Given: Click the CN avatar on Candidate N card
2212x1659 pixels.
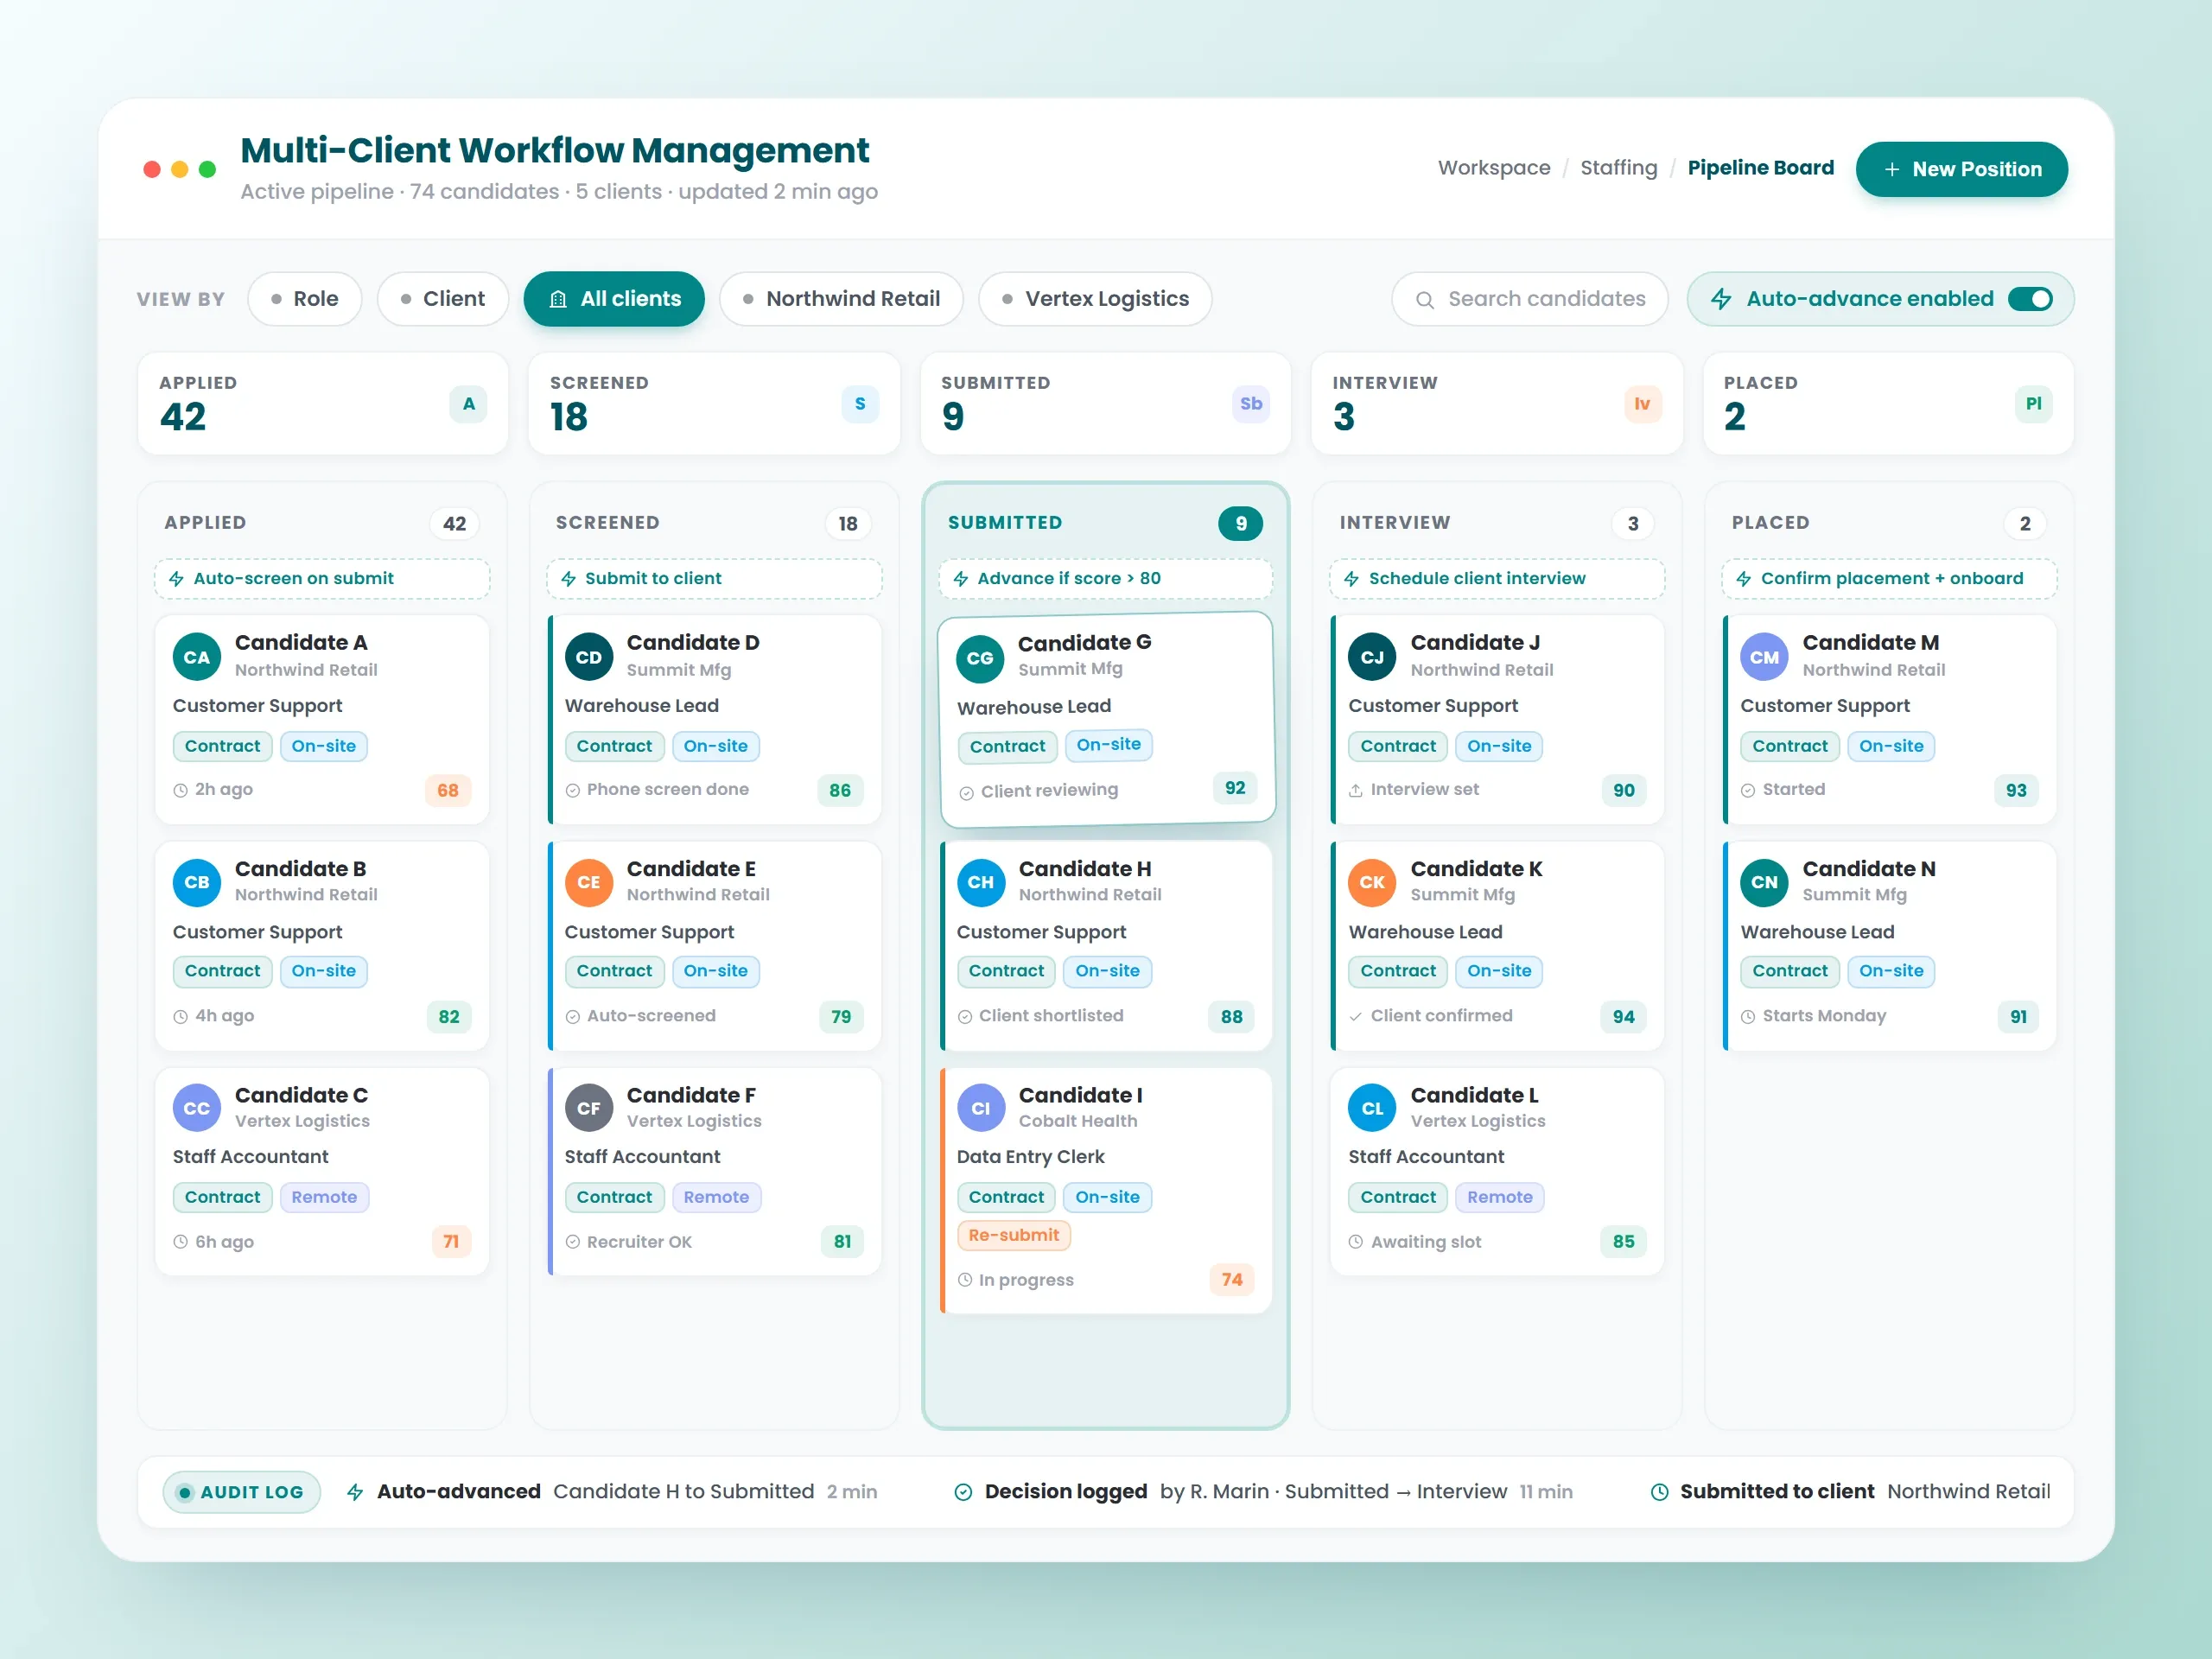Looking at the screenshot, I should tap(1764, 882).
